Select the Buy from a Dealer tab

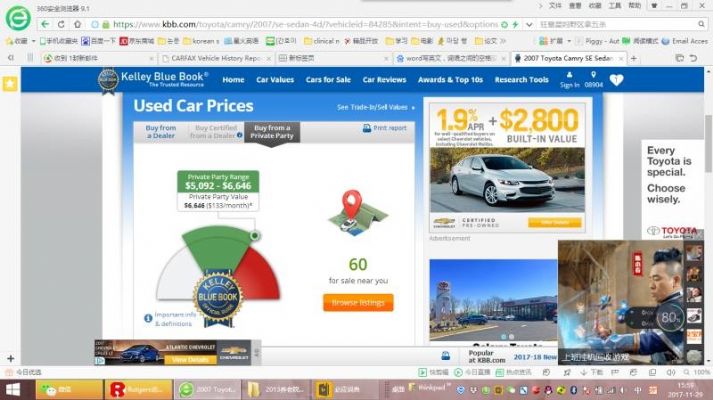click(161, 131)
